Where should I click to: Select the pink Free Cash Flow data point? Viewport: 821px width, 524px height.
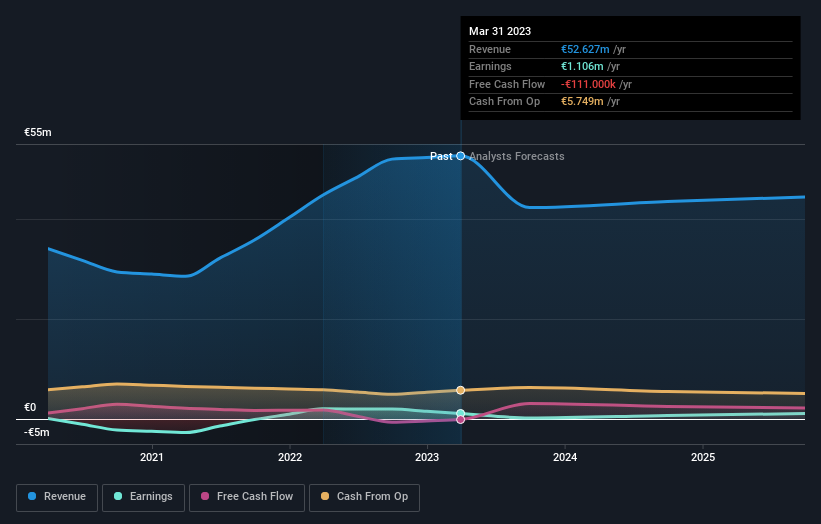(x=460, y=419)
